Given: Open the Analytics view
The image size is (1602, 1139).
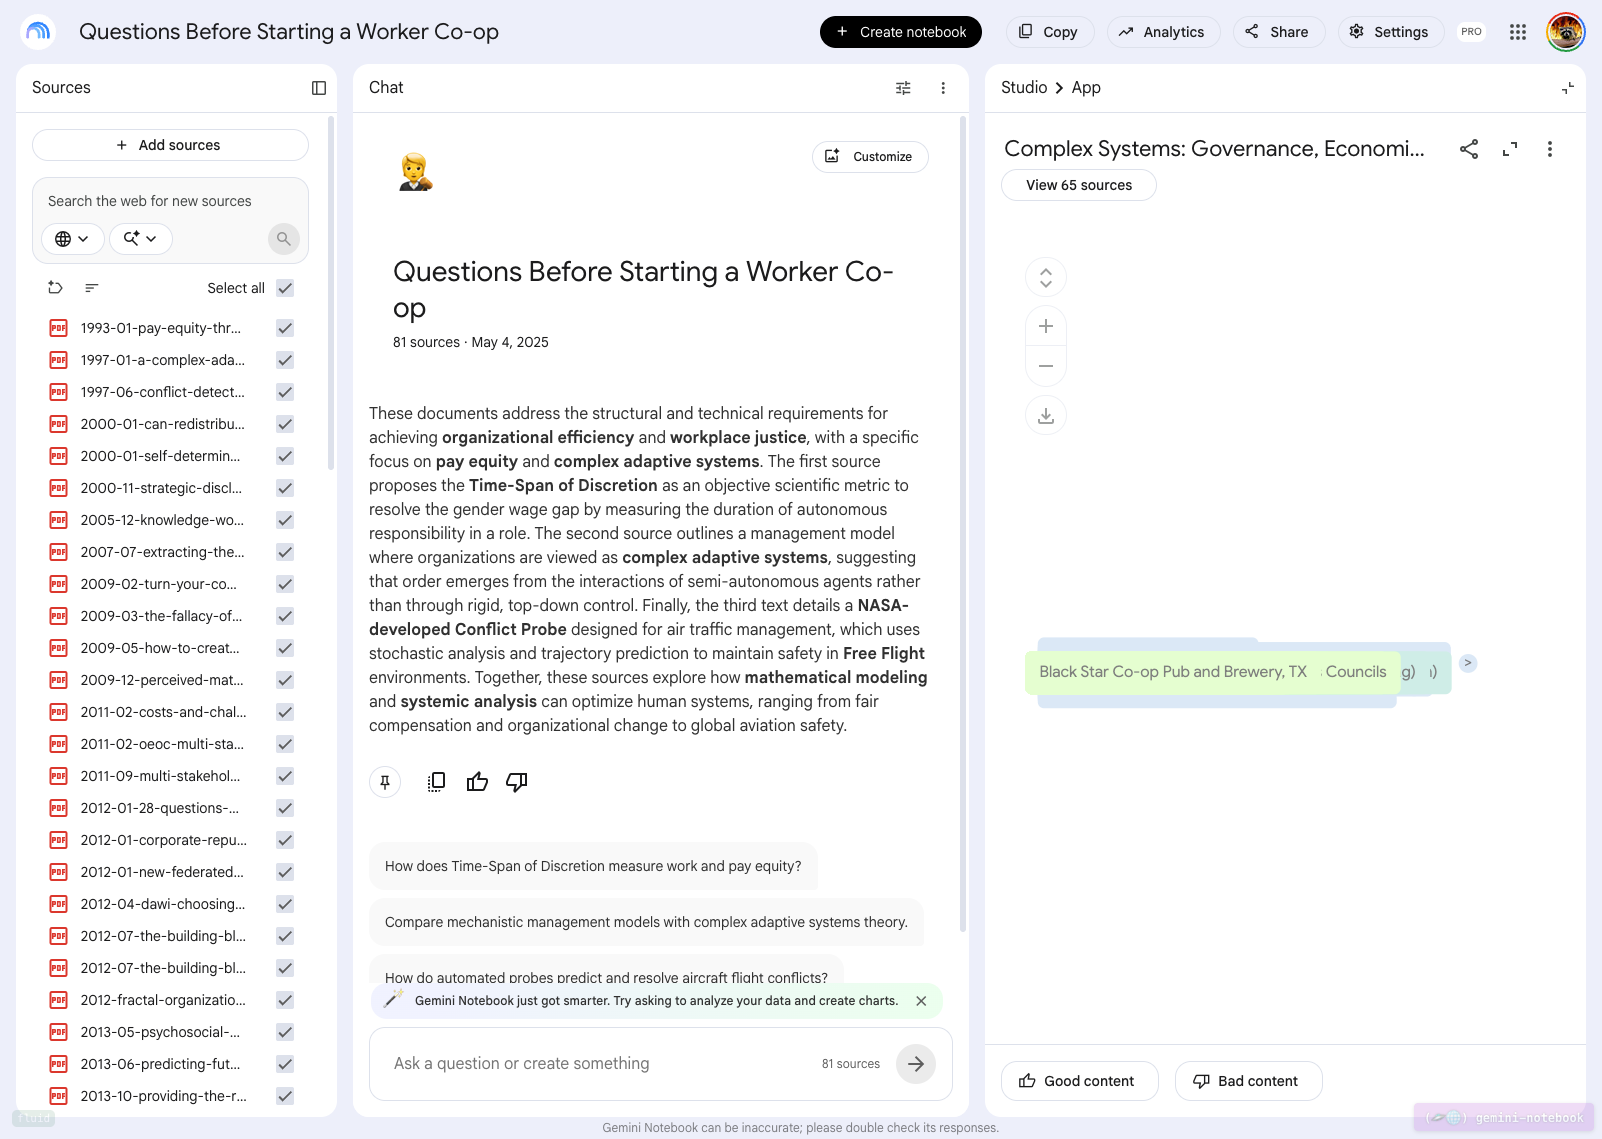Looking at the screenshot, I should 1163,32.
